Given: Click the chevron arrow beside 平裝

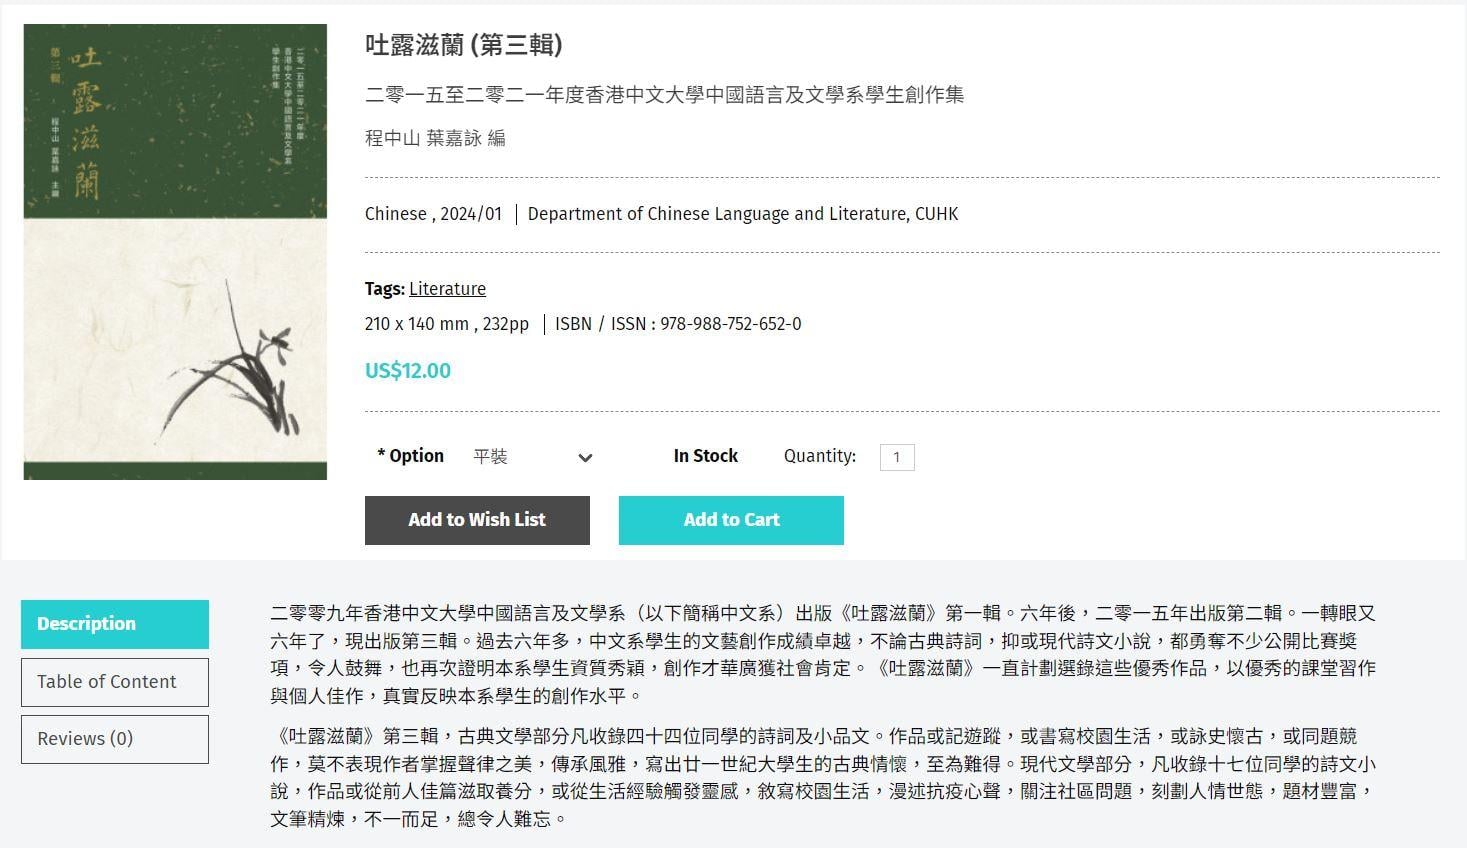Looking at the screenshot, I should (585, 458).
